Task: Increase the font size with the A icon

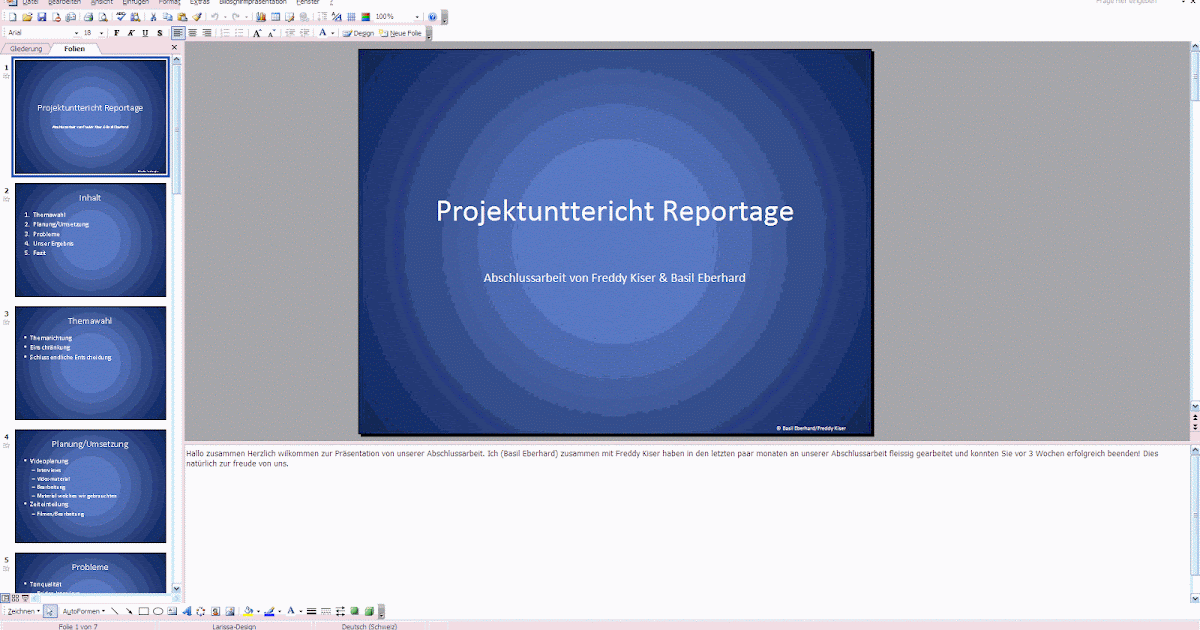Action: [x=257, y=33]
